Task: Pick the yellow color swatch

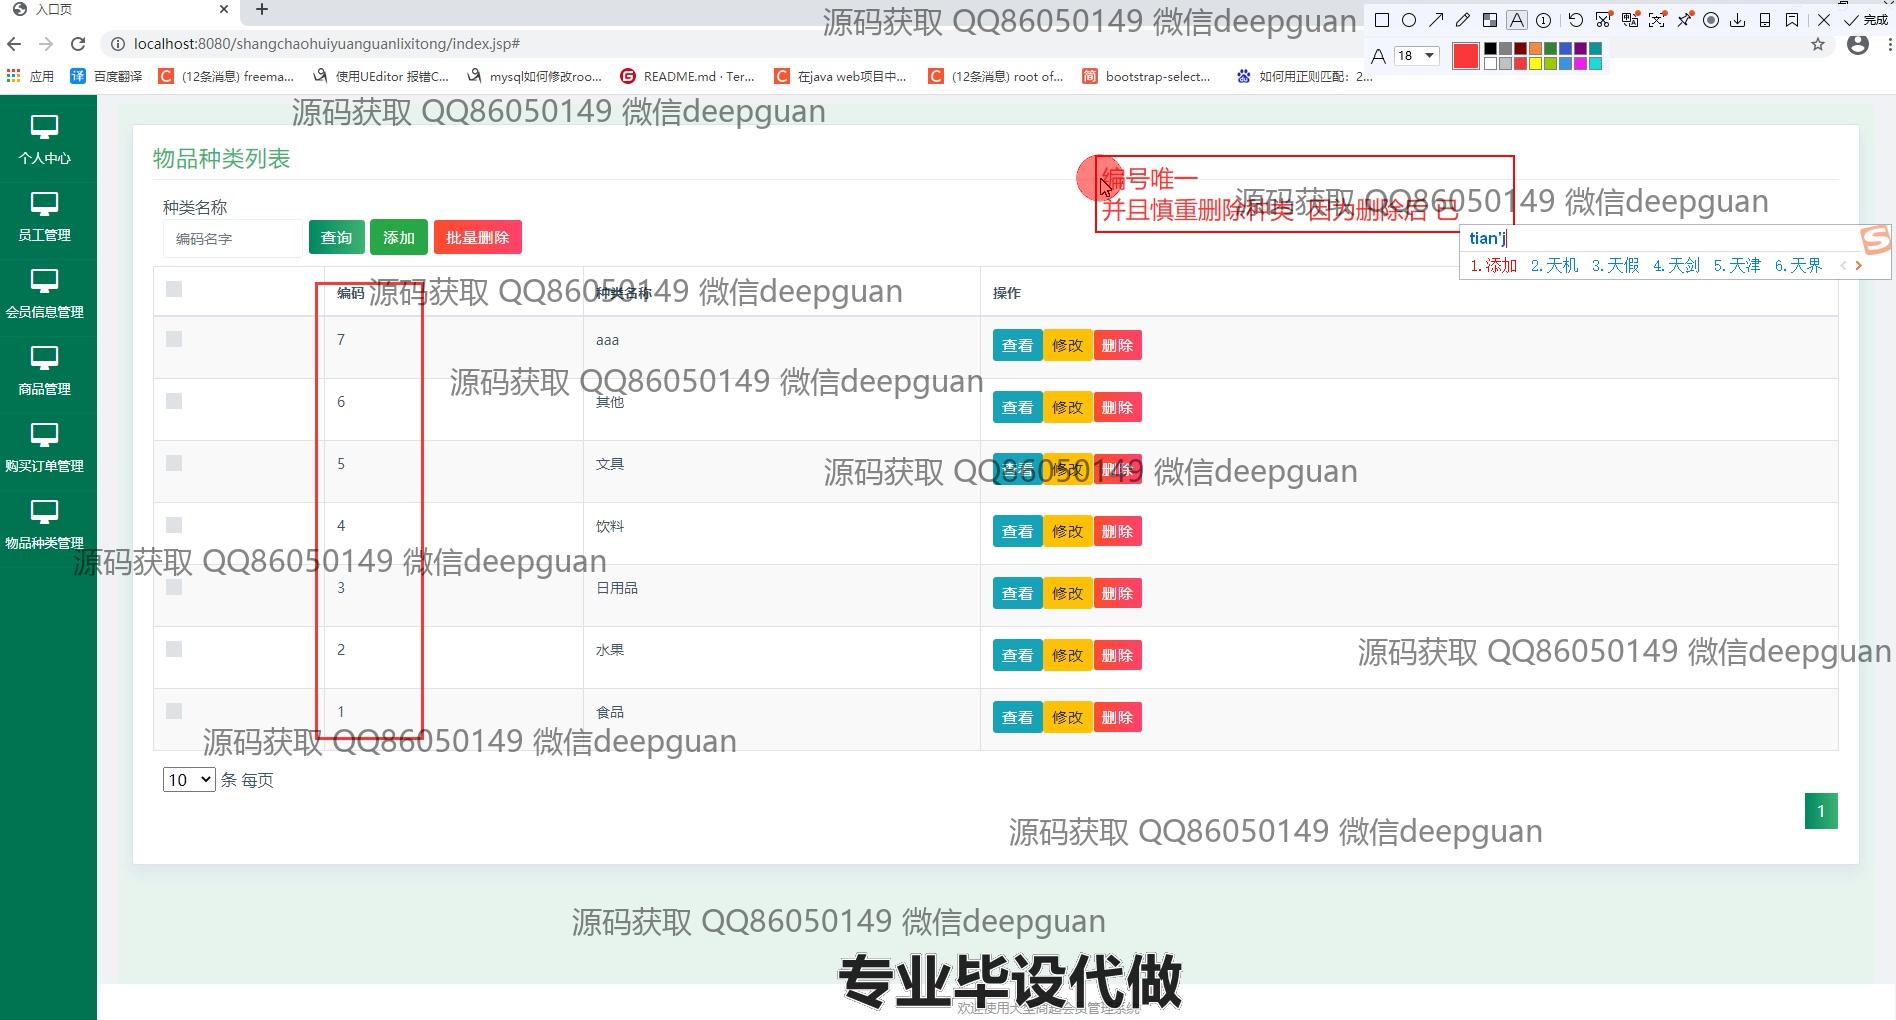Action: pyautogui.click(x=1536, y=64)
